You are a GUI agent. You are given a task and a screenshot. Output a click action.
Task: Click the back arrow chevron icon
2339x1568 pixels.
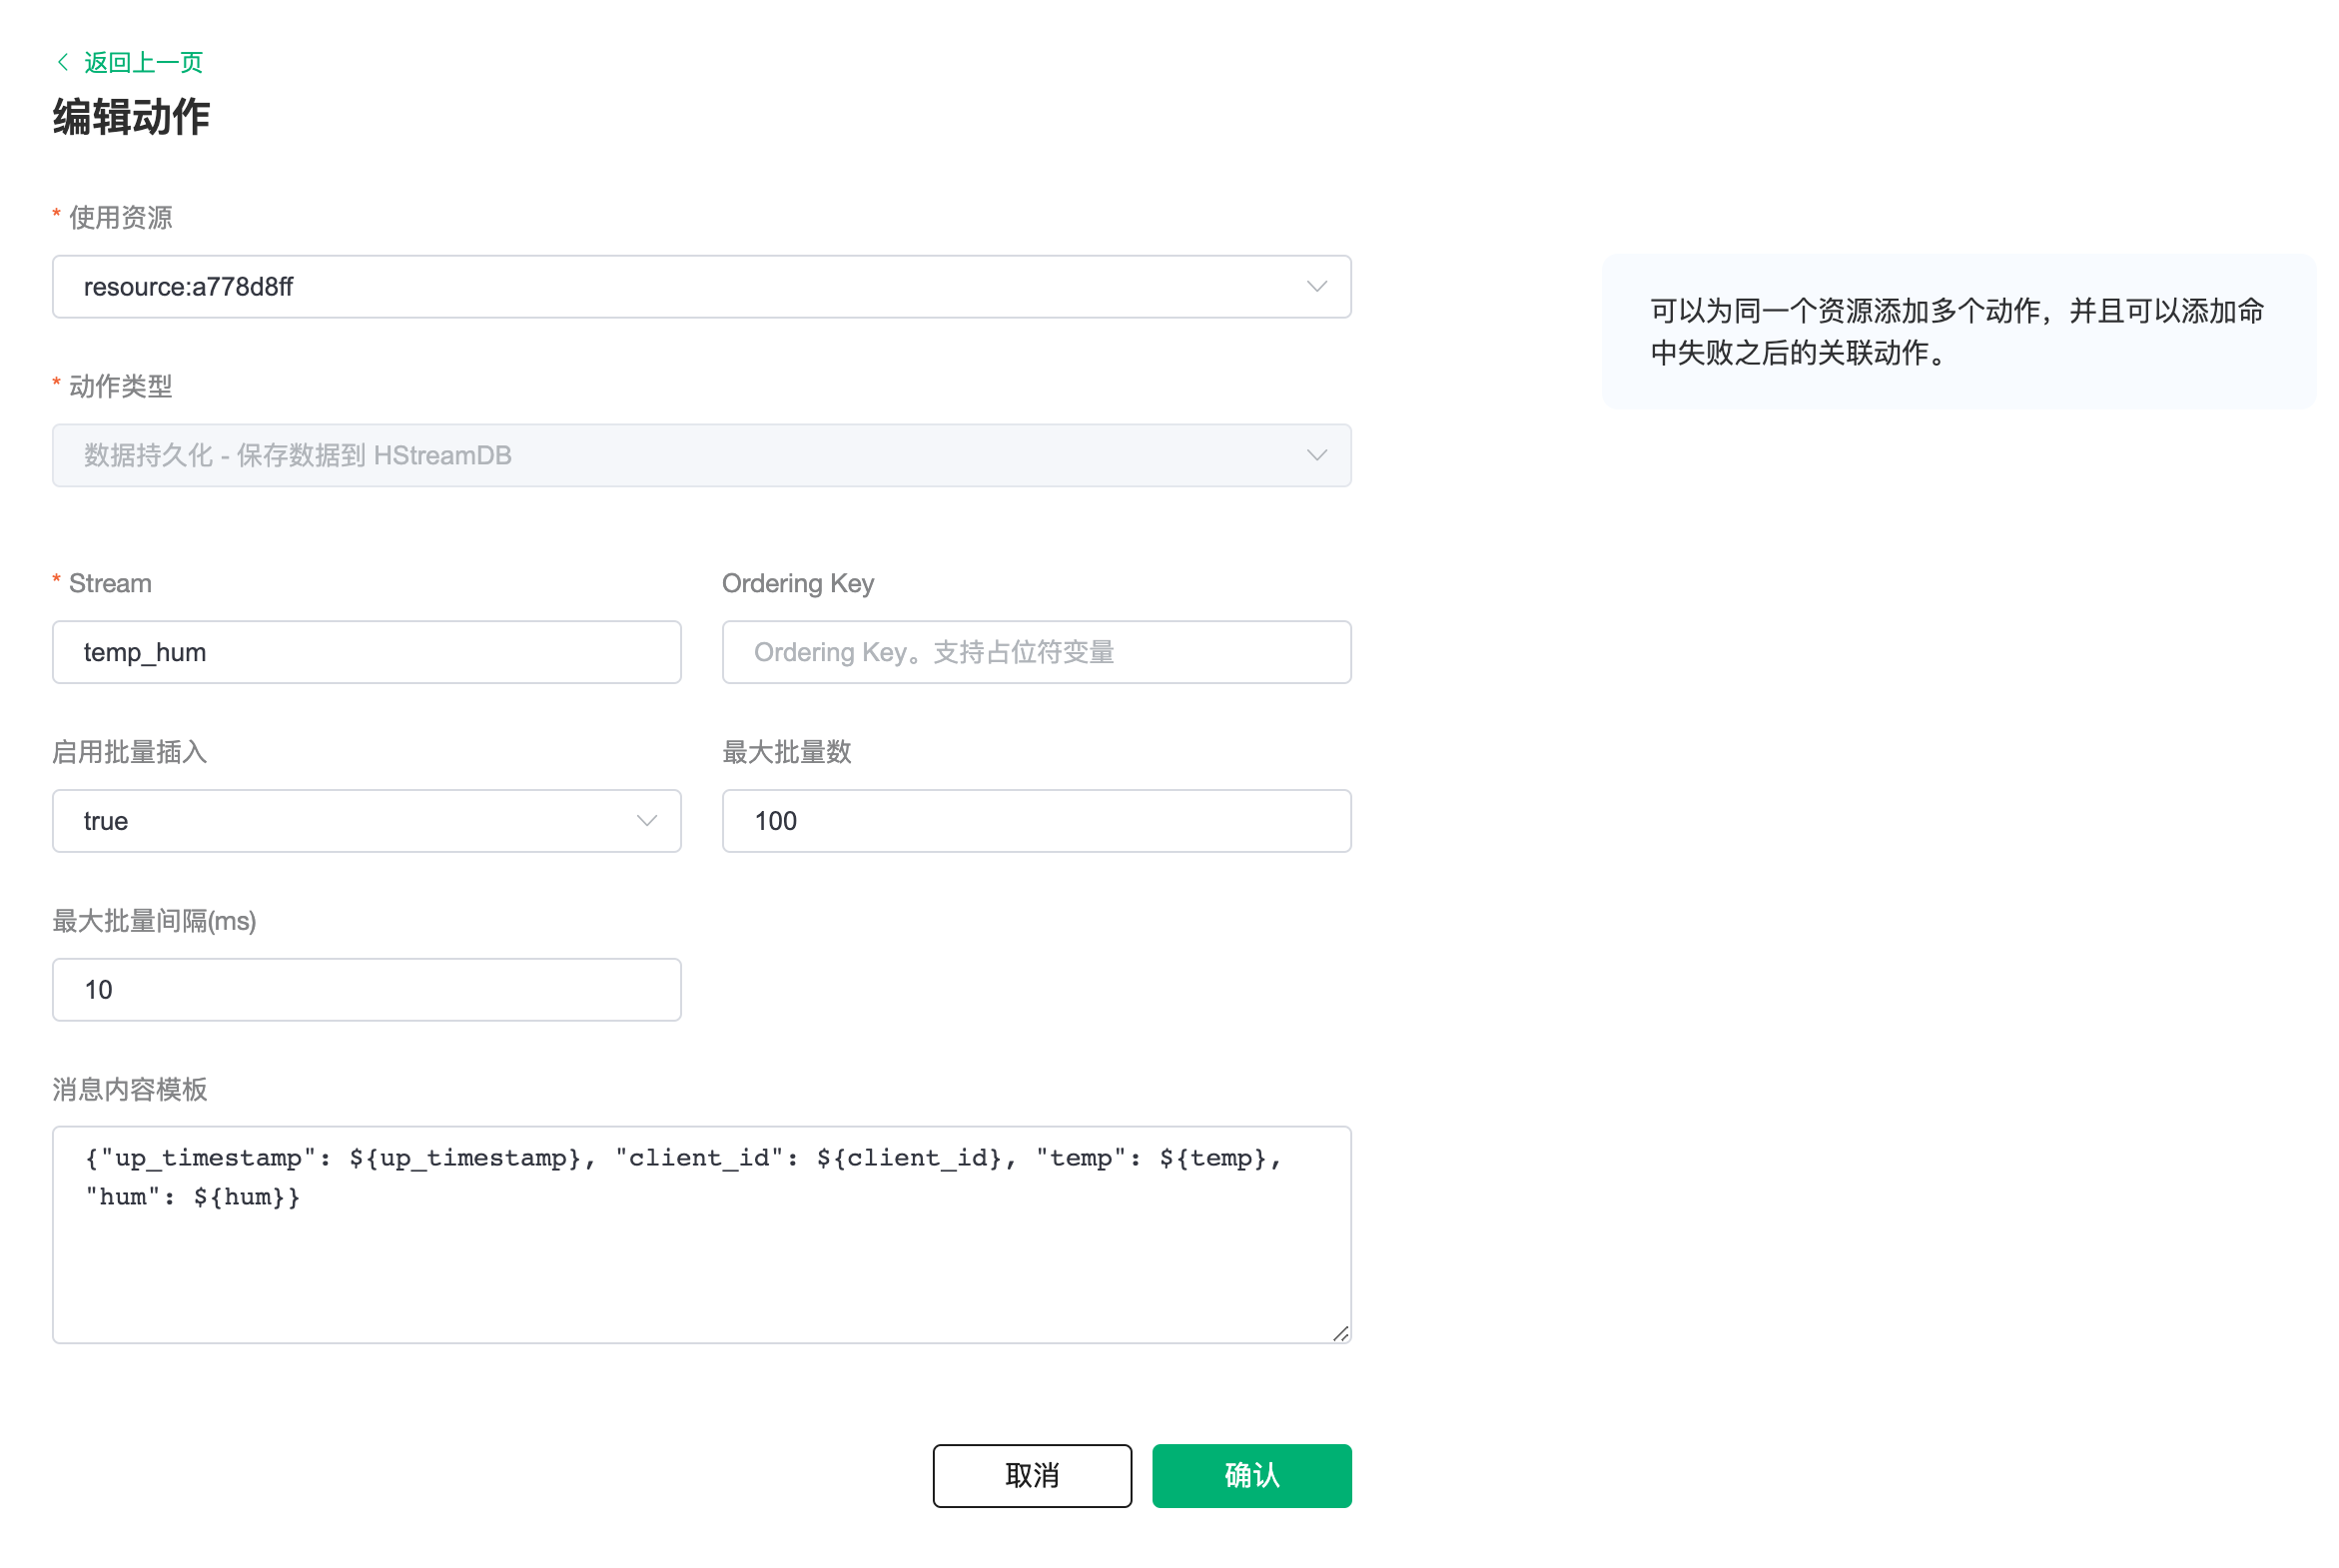pos(63,62)
